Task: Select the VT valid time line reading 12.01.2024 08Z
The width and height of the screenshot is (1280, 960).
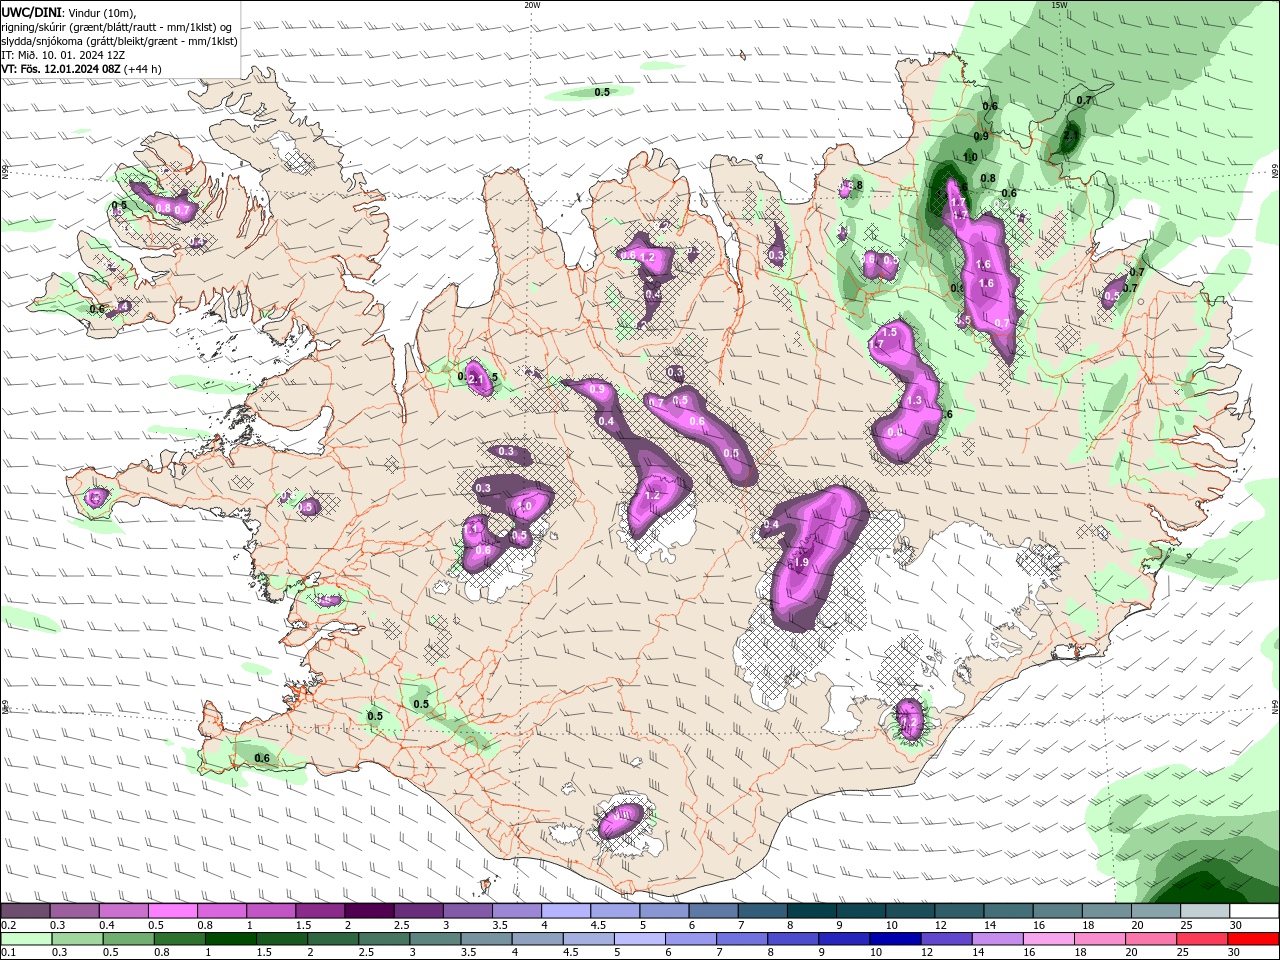Action: click(81, 69)
